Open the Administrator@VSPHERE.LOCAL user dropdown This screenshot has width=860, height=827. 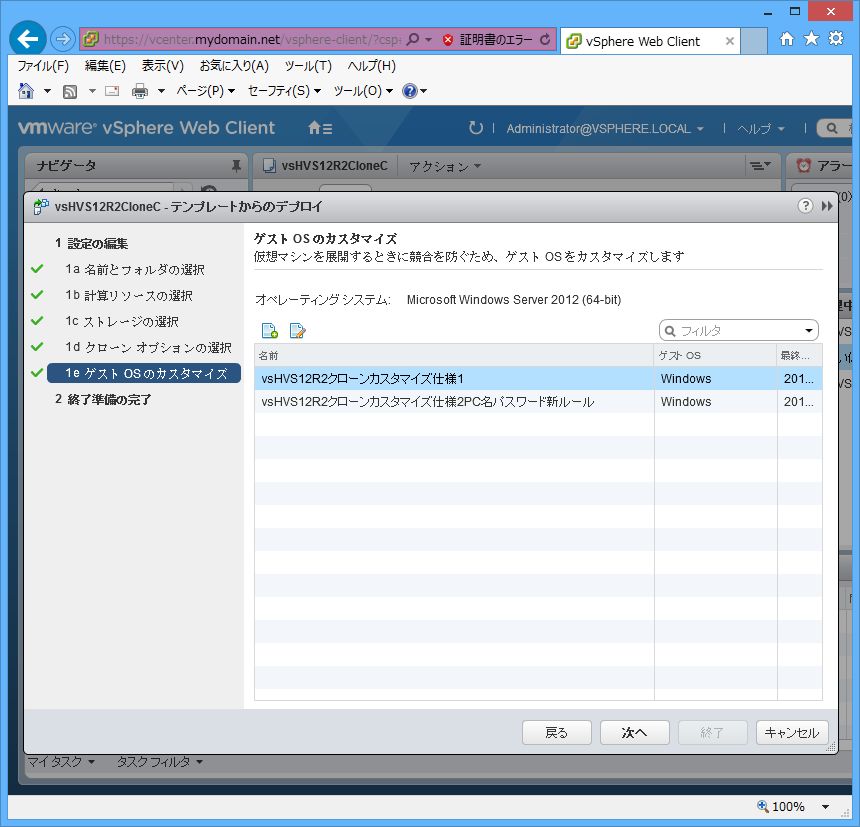[604, 129]
